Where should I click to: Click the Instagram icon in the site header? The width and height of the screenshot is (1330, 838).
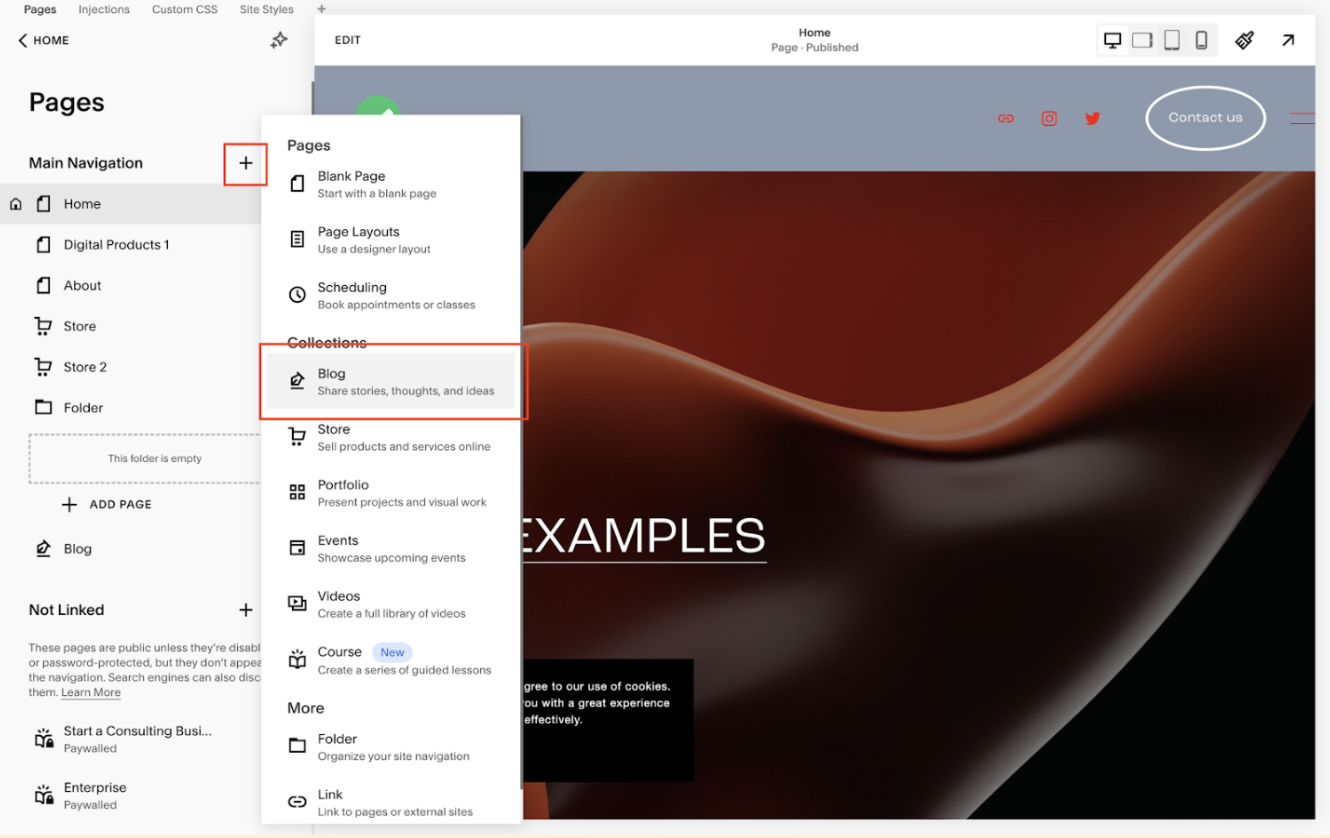1048,118
